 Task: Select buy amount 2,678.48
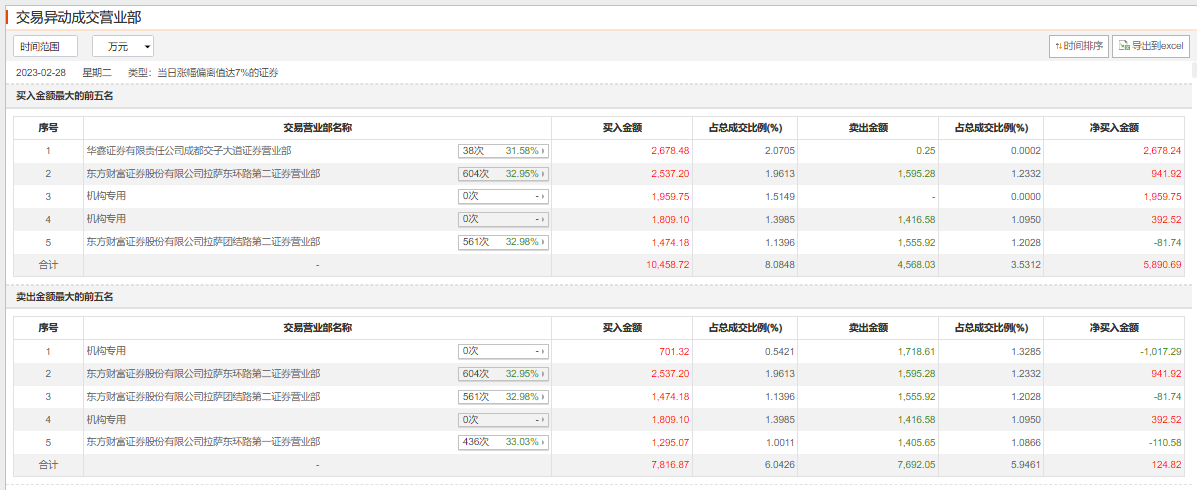click(669, 151)
